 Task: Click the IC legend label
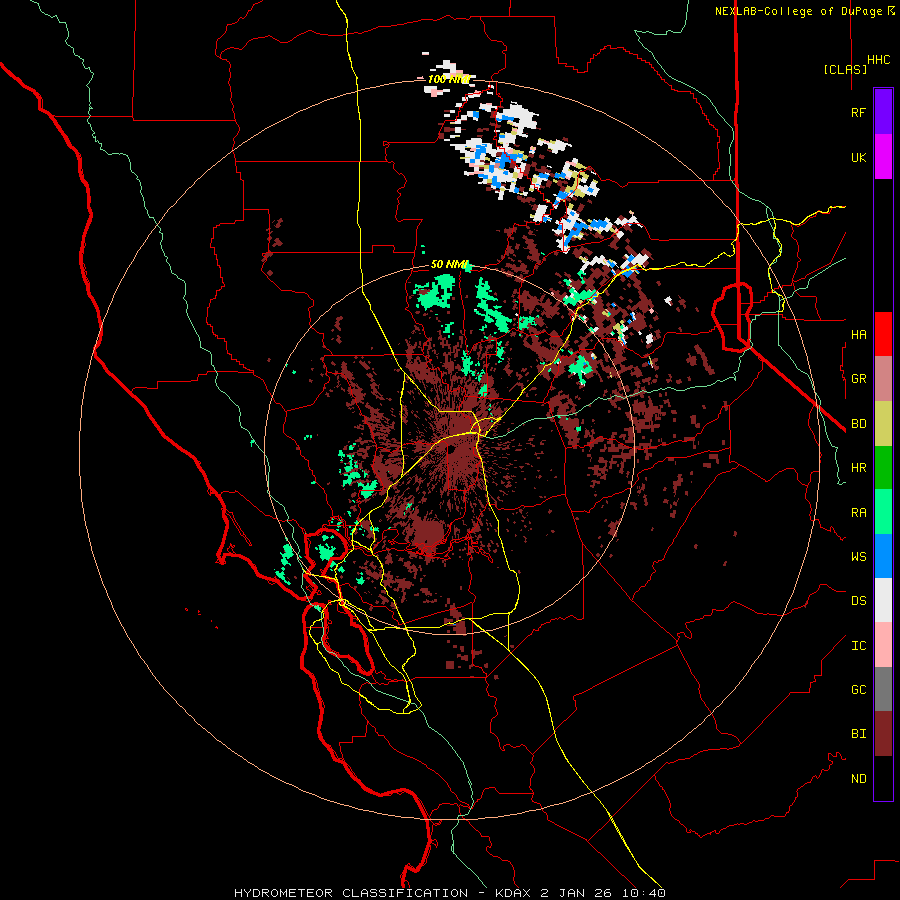tap(858, 645)
